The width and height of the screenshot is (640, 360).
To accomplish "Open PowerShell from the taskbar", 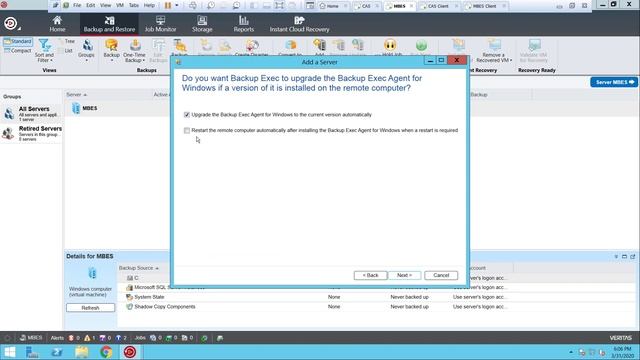I will tap(57, 352).
